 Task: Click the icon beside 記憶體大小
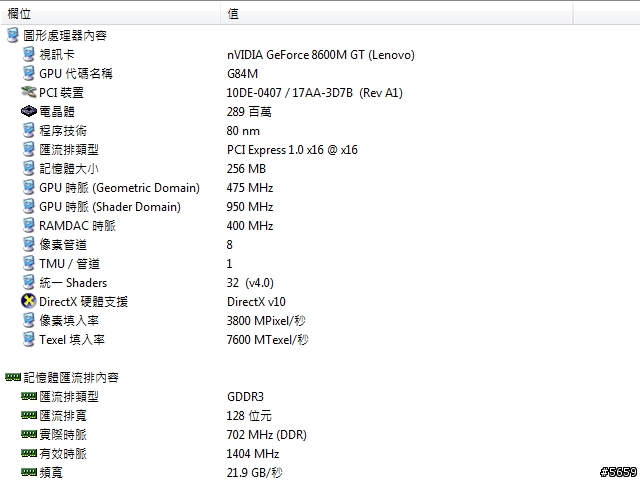coord(29,168)
